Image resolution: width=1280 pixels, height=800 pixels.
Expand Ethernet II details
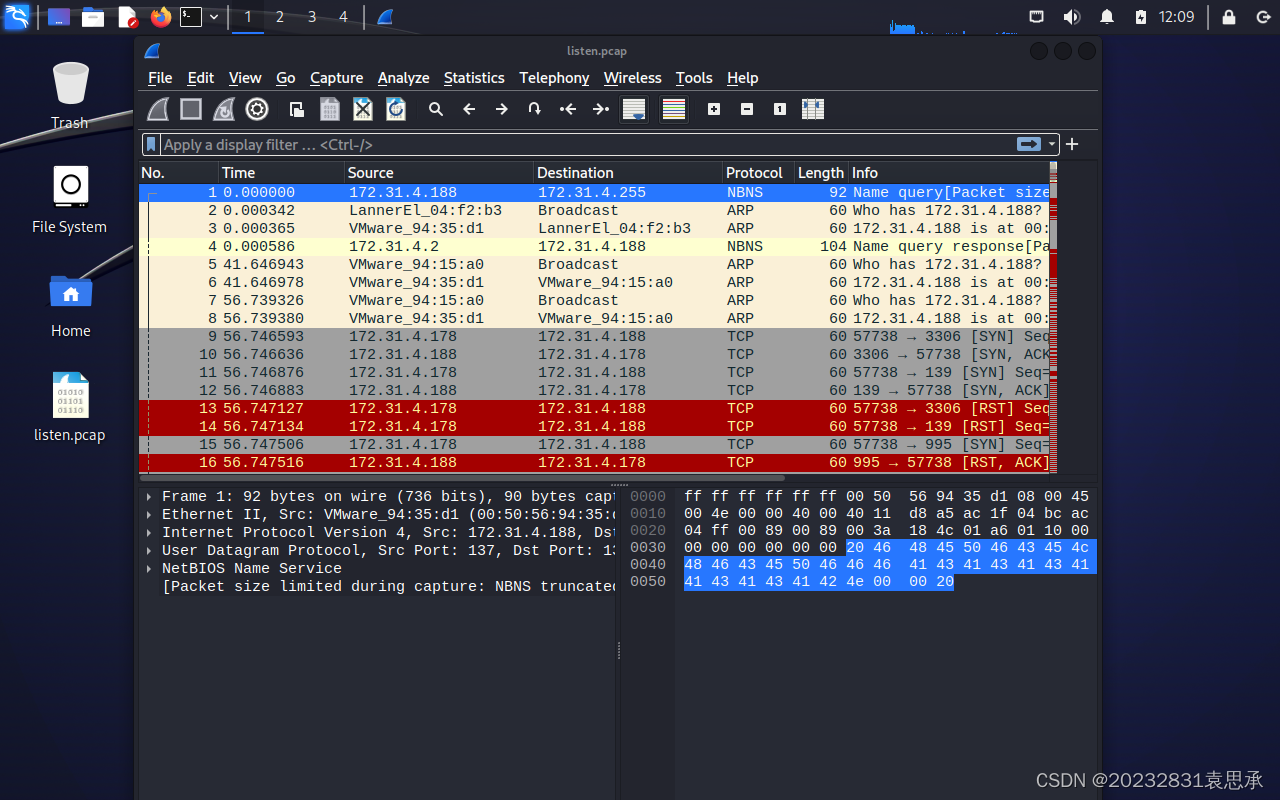click(x=149, y=515)
